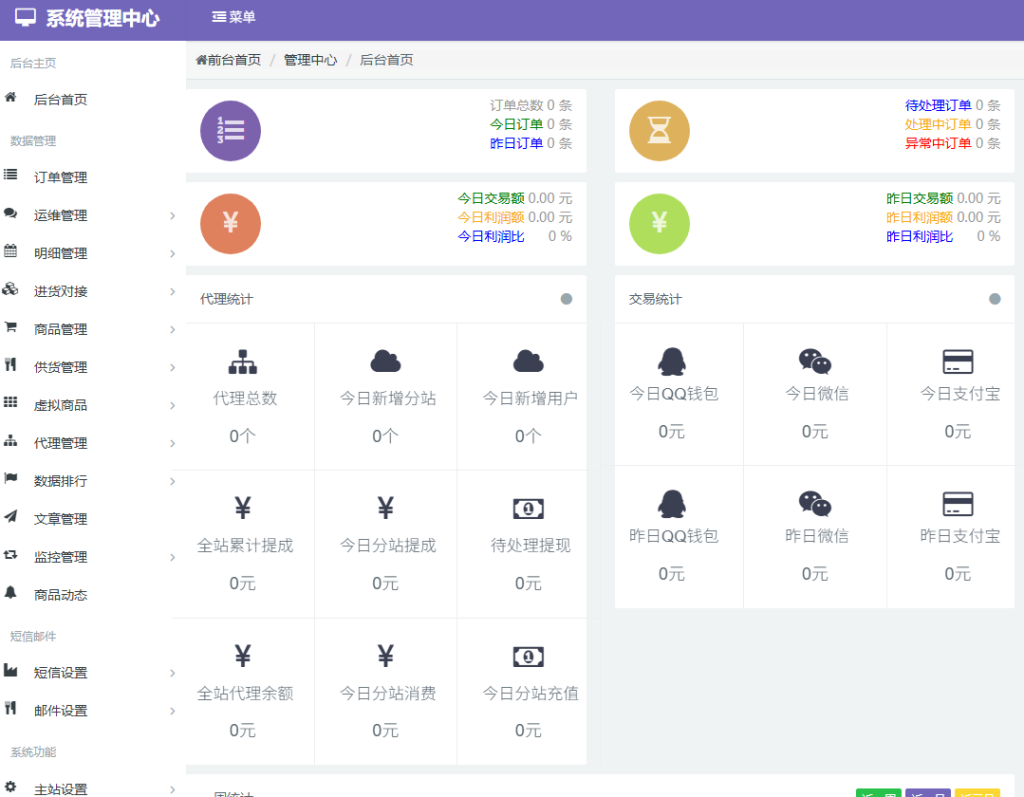1024x797 pixels.
Task: Click the yellow hourglass pending orders icon
Action: click(659, 130)
